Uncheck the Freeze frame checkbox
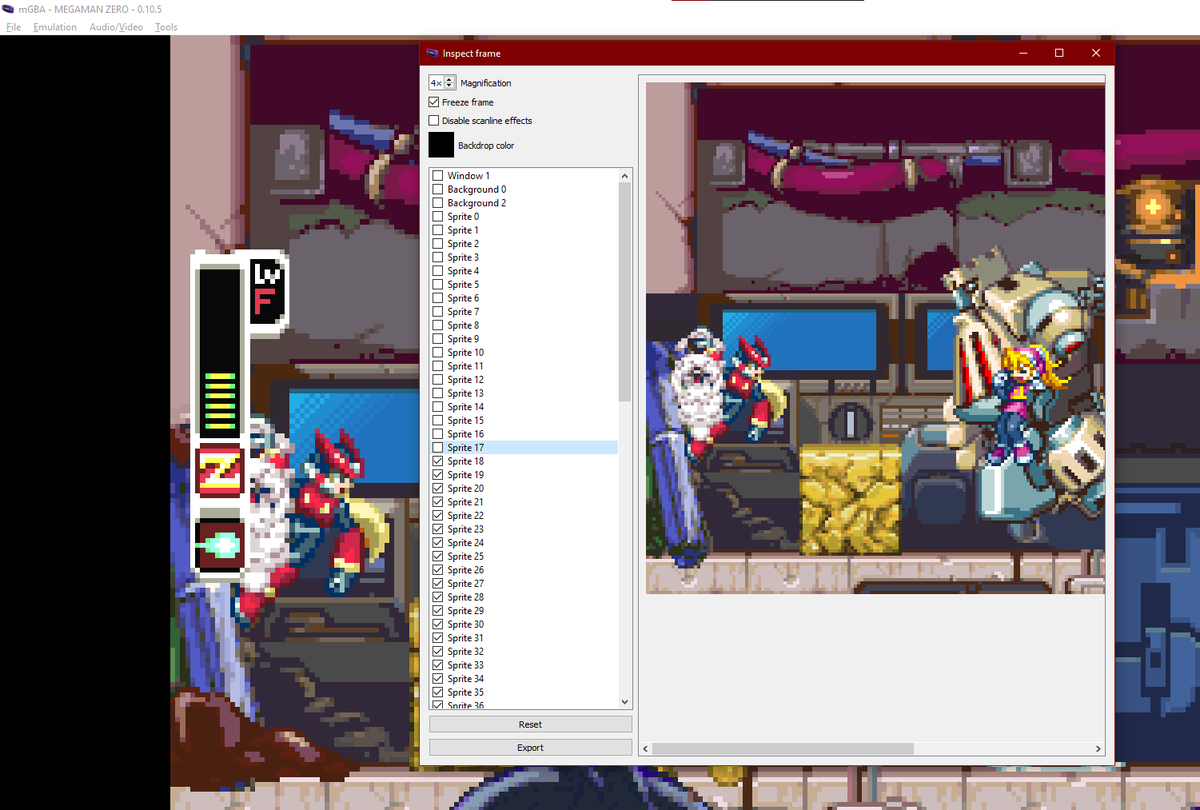 click(434, 102)
